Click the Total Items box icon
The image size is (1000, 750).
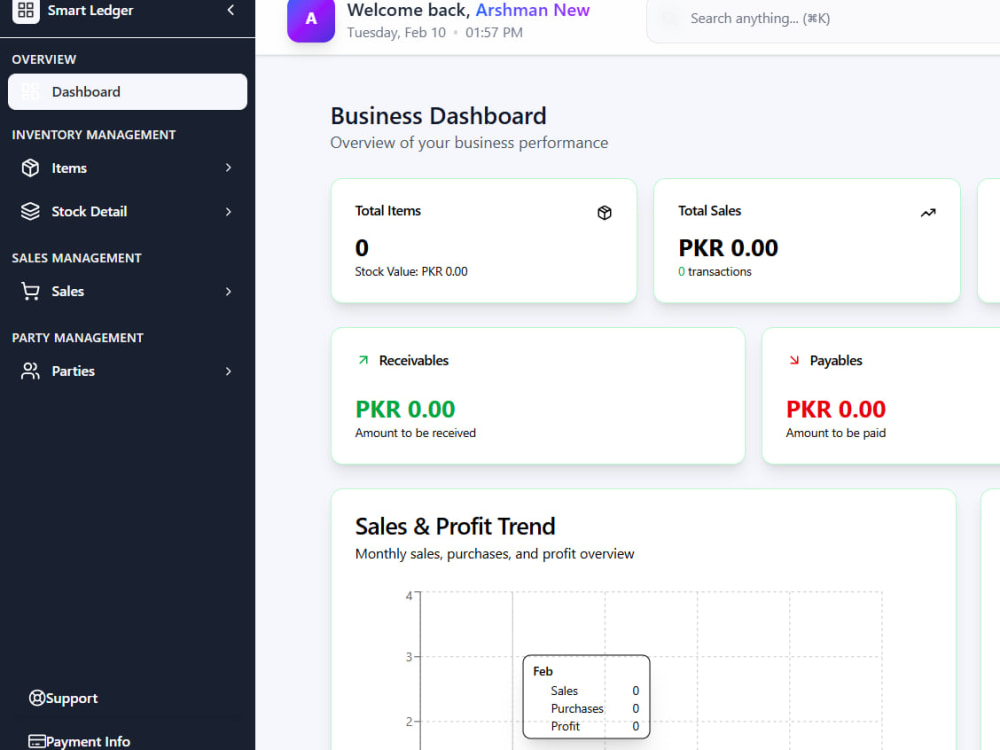pyautogui.click(x=605, y=212)
